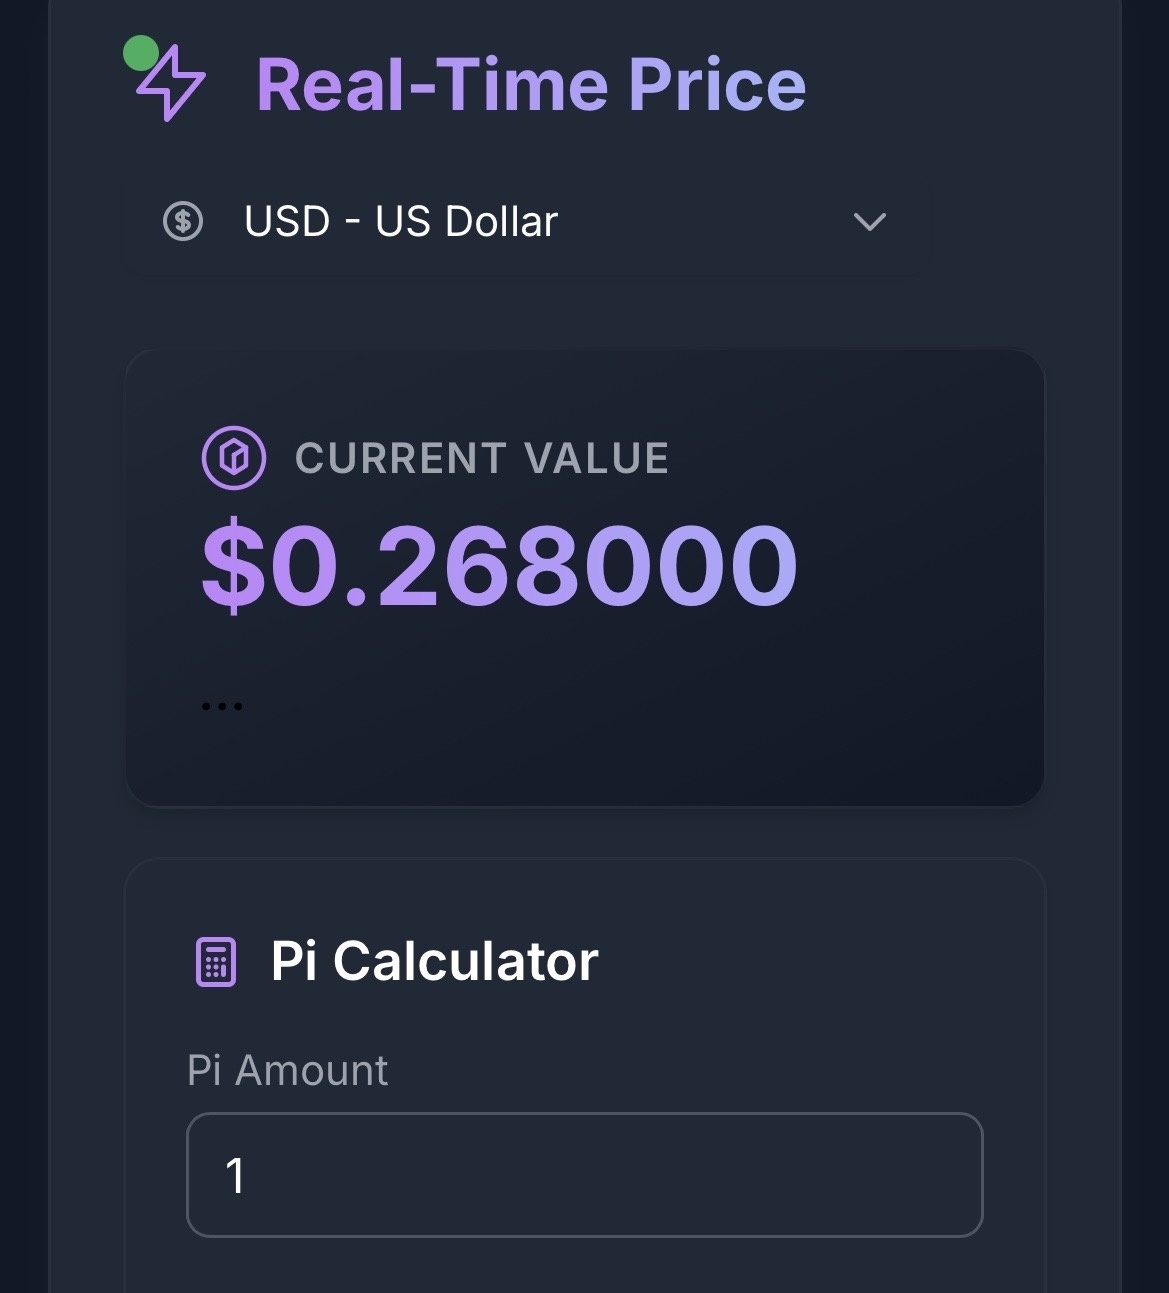Viewport: 1169px width, 1293px height.
Task: Click the dollar sign of the price
Action: tap(231, 566)
